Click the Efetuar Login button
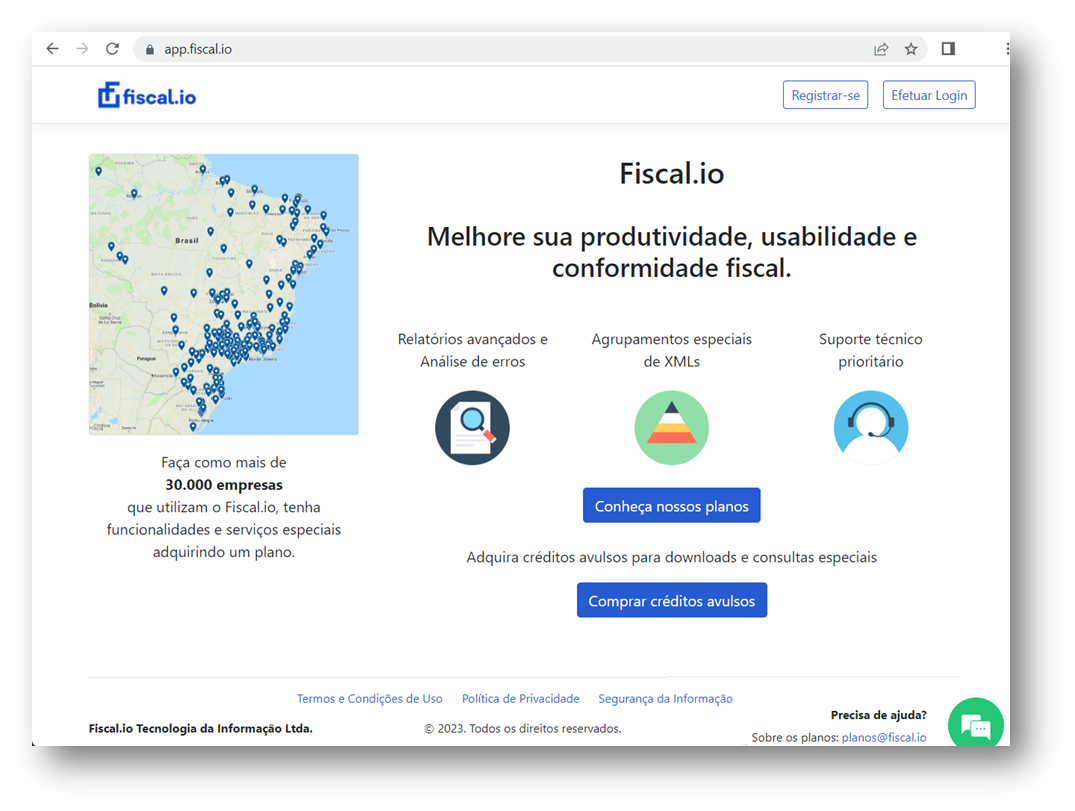Viewport: 1075px width, 811px height. pos(929,95)
